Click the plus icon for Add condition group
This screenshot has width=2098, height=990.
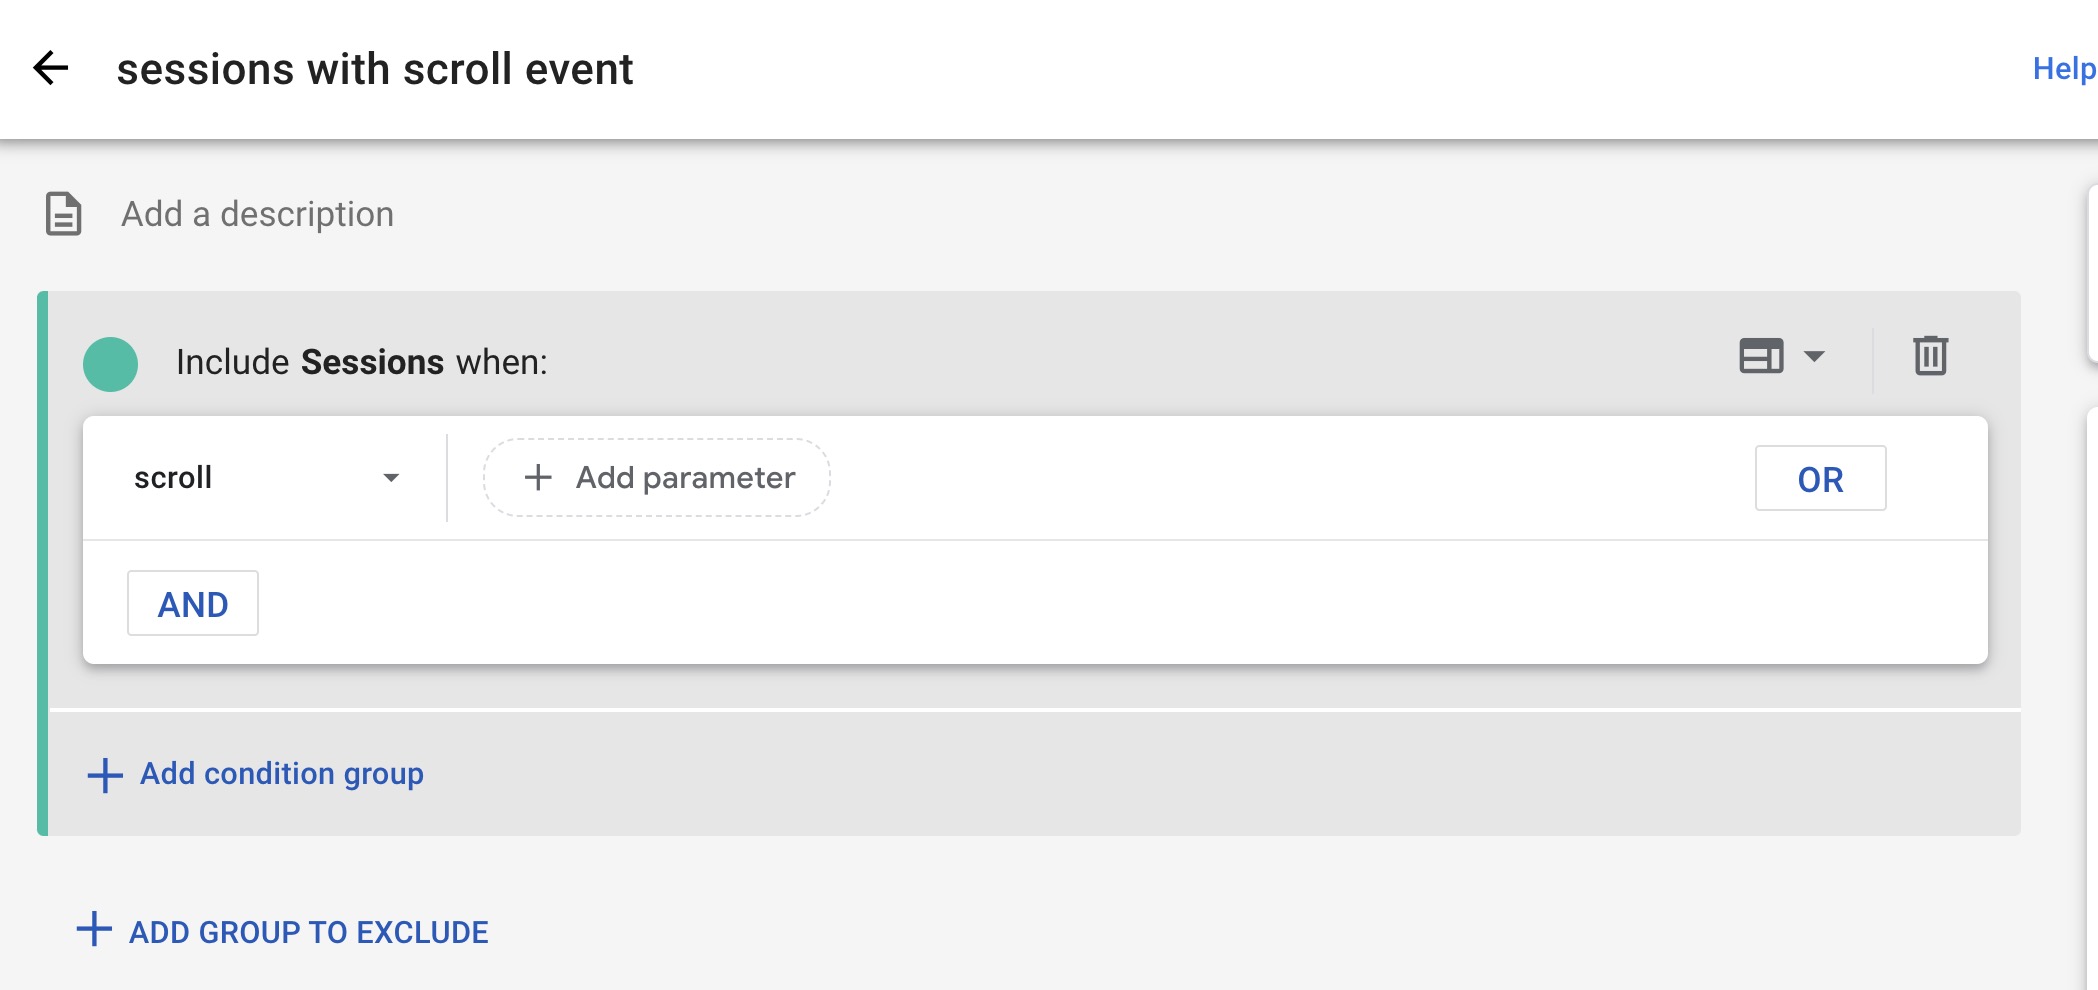(x=105, y=775)
